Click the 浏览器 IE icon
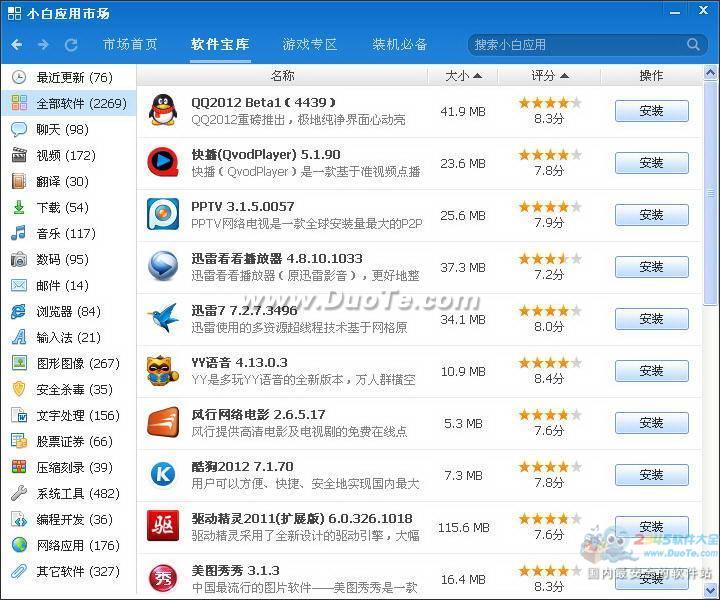The height and width of the screenshot is (600, 720). coord(19,311)
